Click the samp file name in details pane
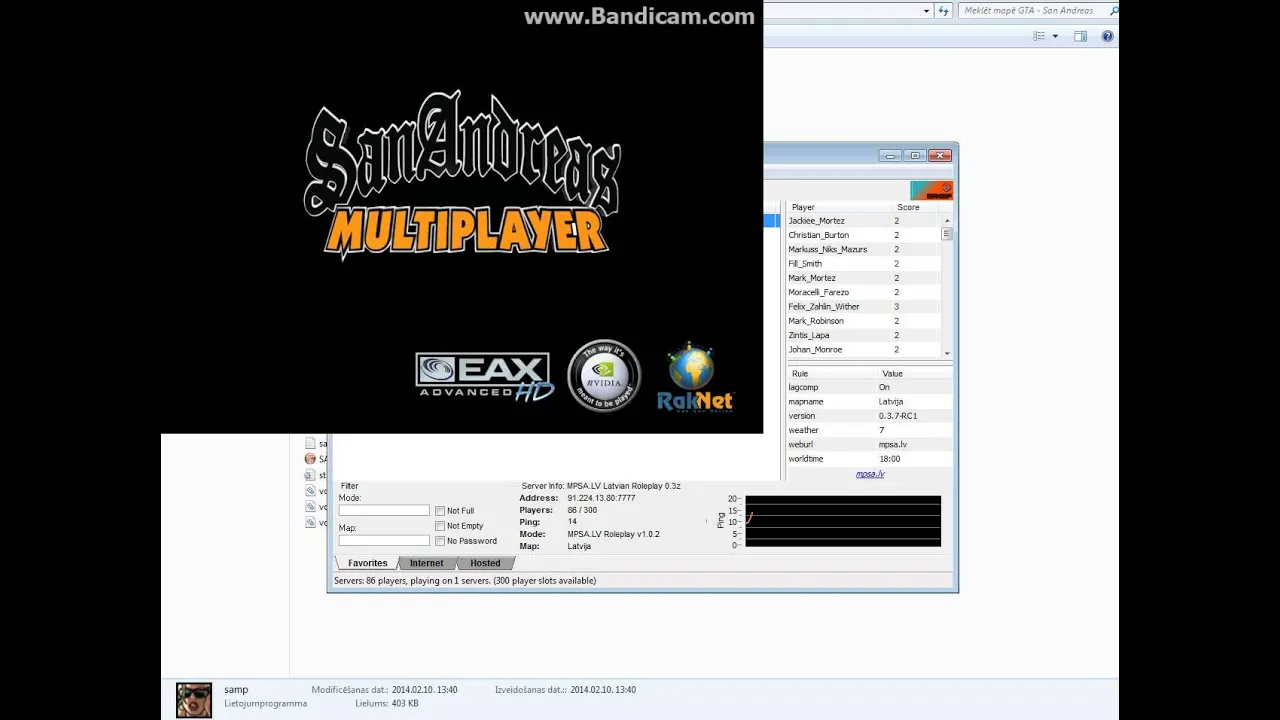1280x720 pixels. 236,689
